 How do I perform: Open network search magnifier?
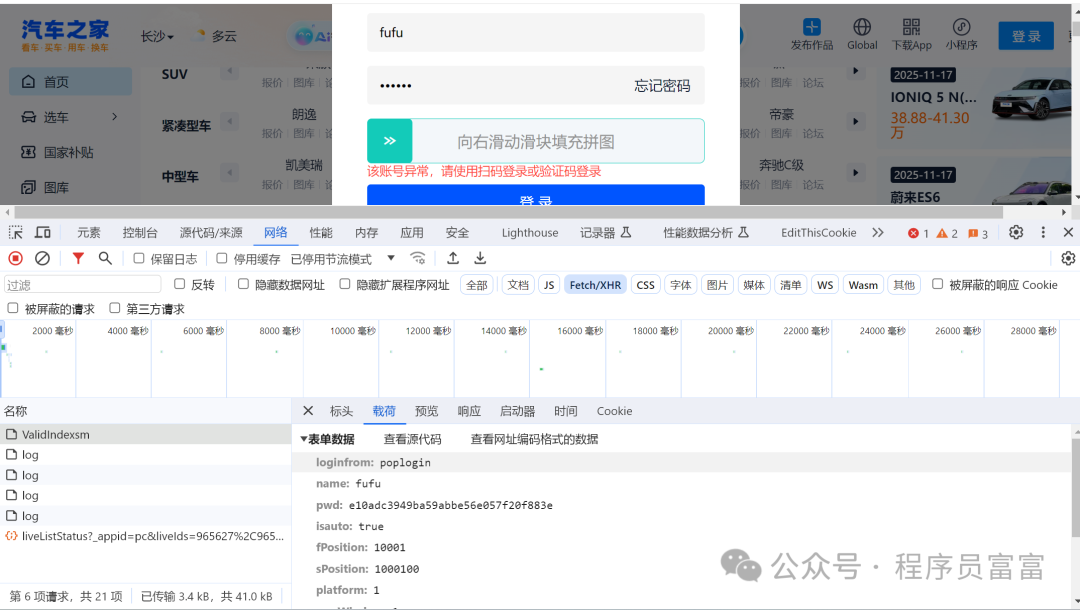[105, 258]
